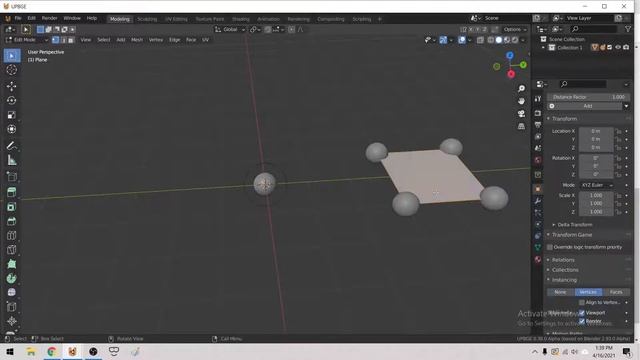The image size is (640, 360).
Task: Switch to the Shading workspace tab
Action: [240, 19]
